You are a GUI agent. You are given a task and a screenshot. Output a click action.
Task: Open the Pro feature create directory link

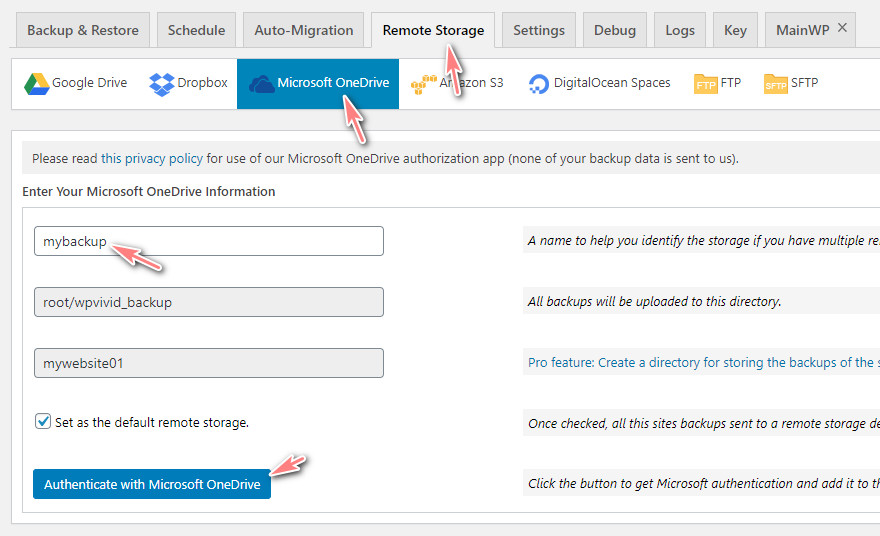point(704,363)
